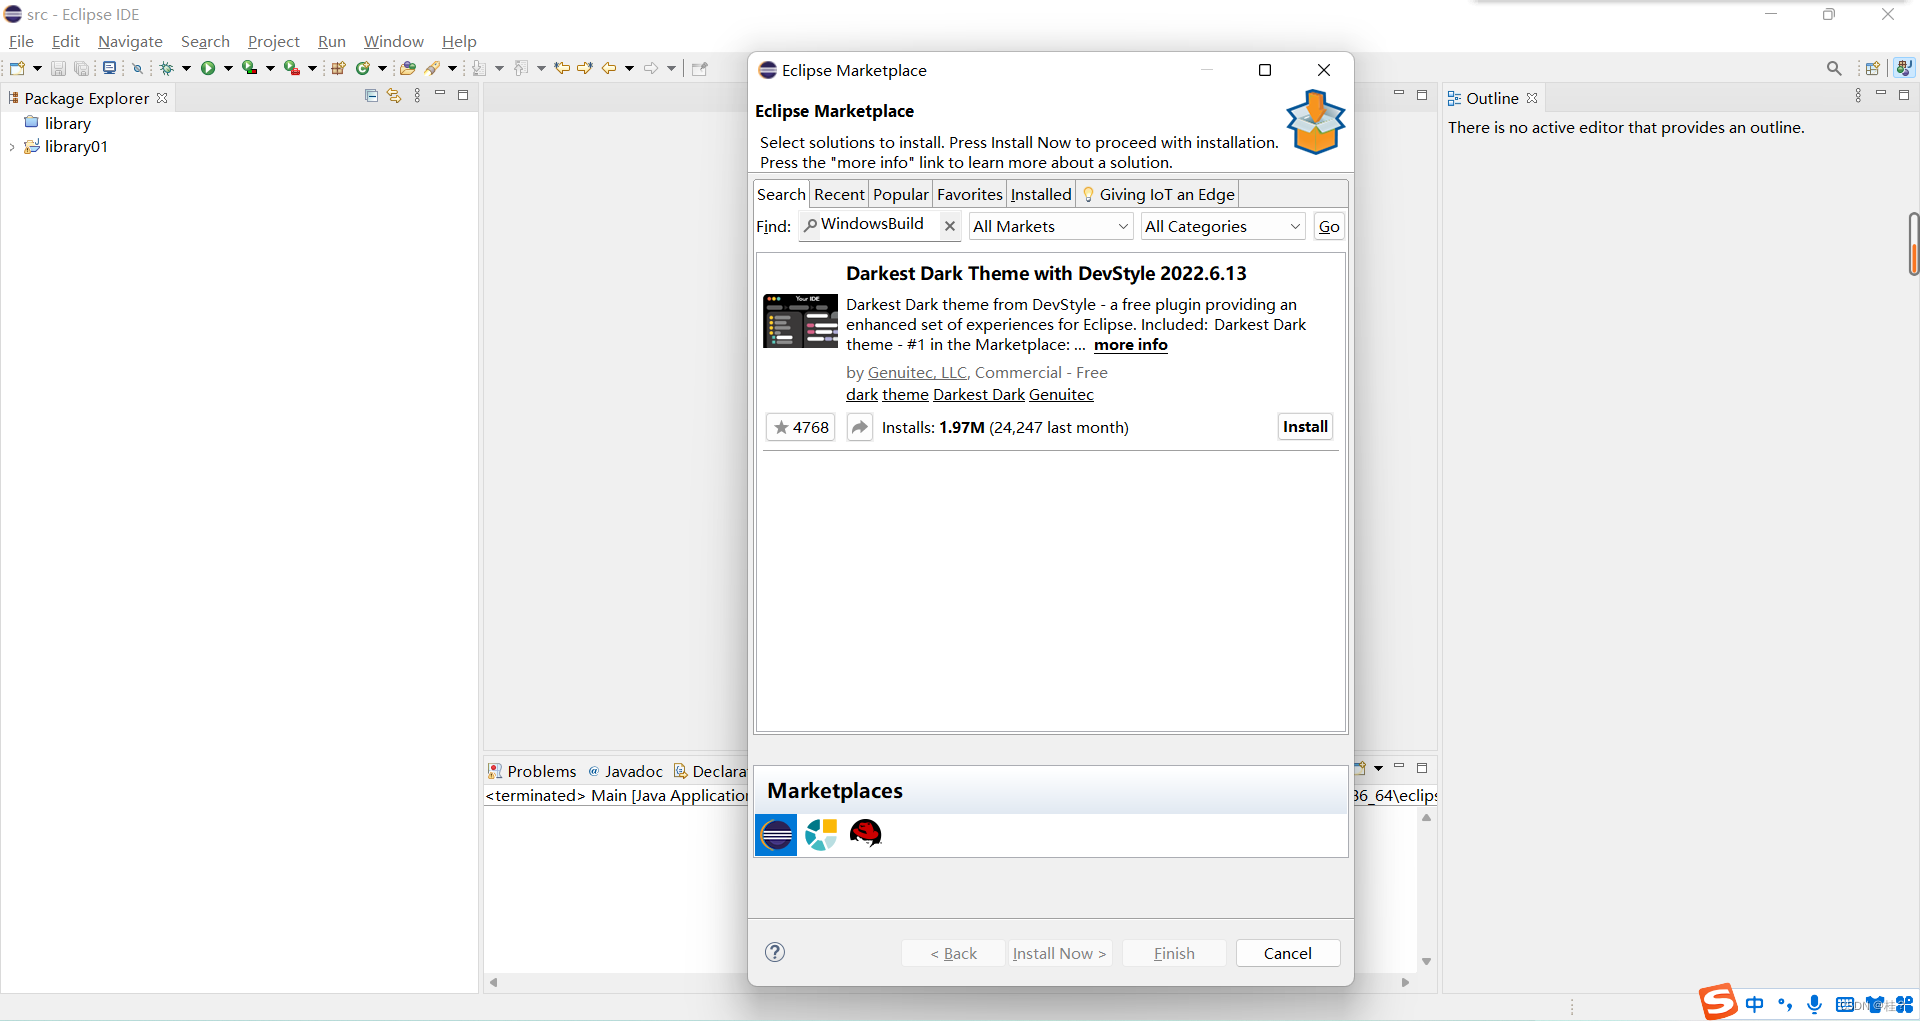Click the Search flashlight toolbar icon

[433, 68]
